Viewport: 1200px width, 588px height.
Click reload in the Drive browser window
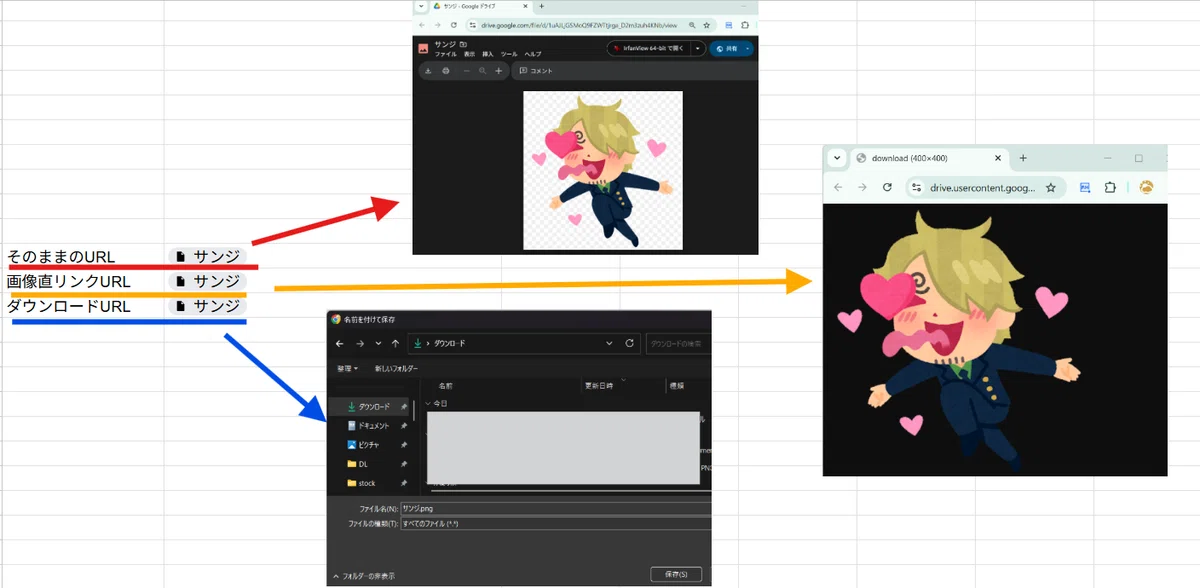(455, 25)
